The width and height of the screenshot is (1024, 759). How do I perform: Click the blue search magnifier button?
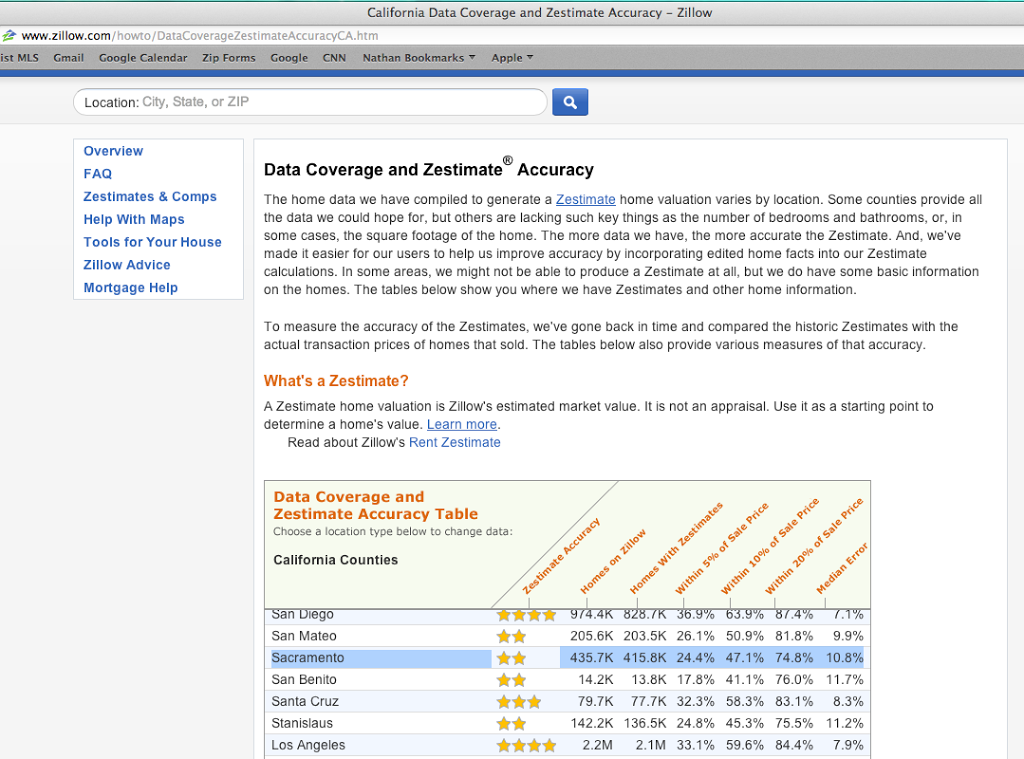click(x=569, y=102)
